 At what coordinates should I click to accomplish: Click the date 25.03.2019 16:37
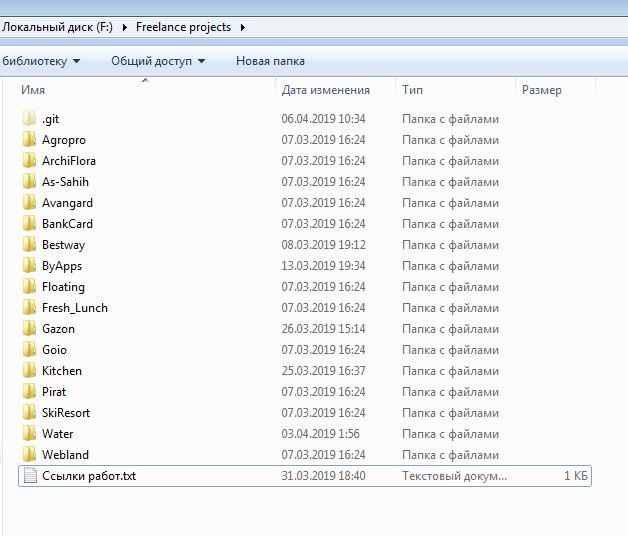[x=324, y=371]
